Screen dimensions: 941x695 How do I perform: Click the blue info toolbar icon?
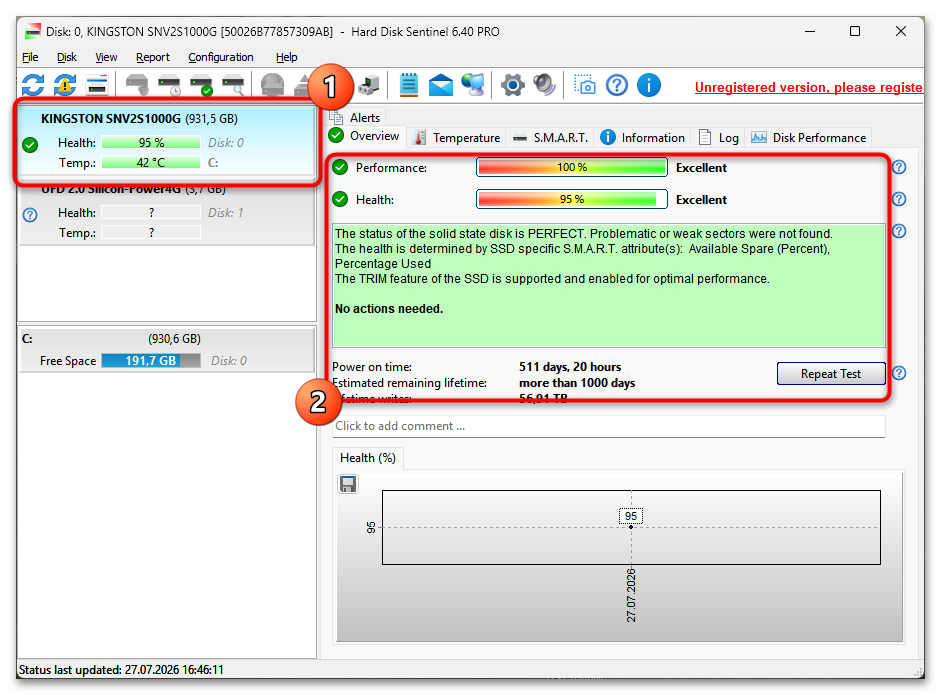coord(649,85)
